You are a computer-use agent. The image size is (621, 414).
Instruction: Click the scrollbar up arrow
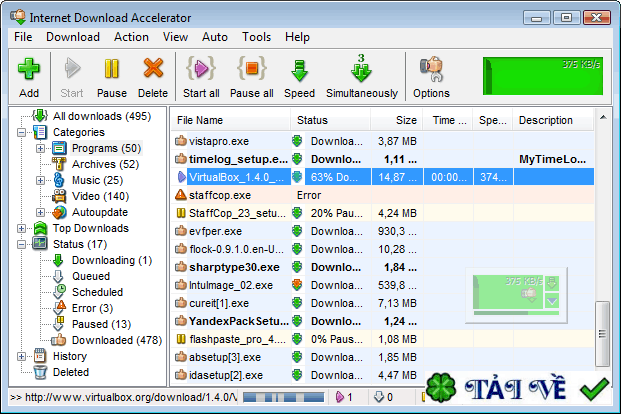click(x=603, y=117)
